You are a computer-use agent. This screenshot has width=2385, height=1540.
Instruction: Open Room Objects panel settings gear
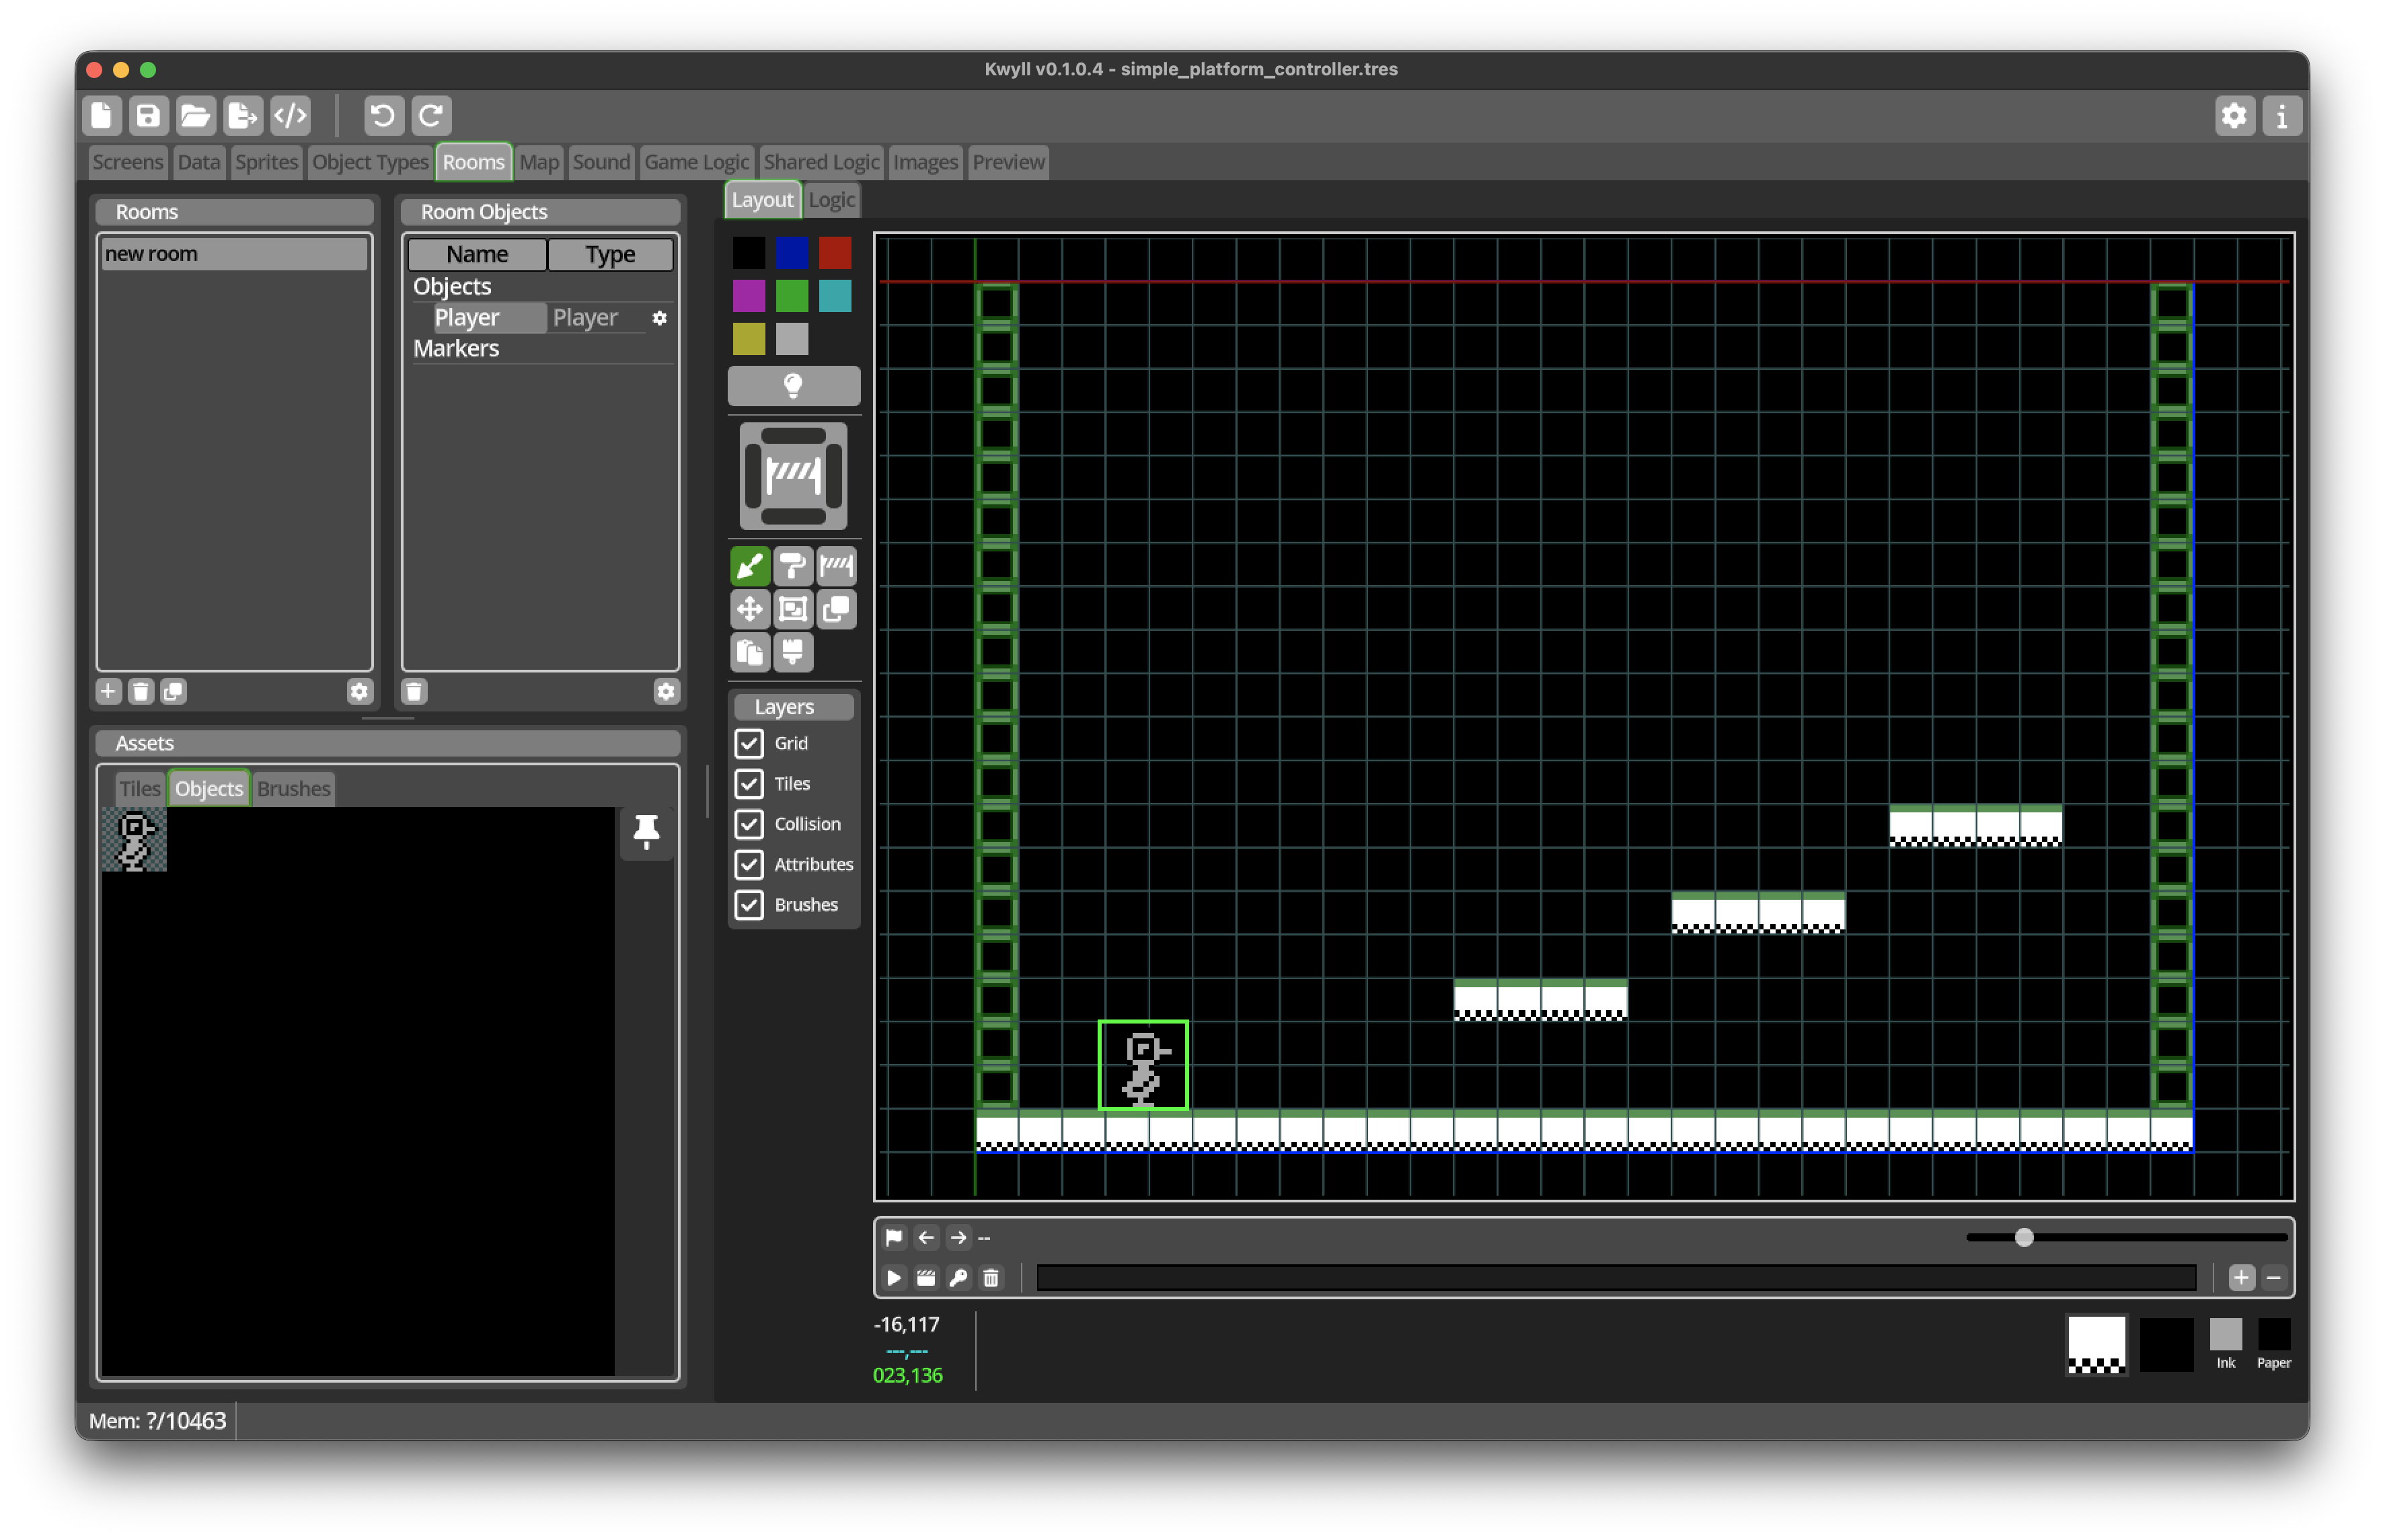(666, 692)
